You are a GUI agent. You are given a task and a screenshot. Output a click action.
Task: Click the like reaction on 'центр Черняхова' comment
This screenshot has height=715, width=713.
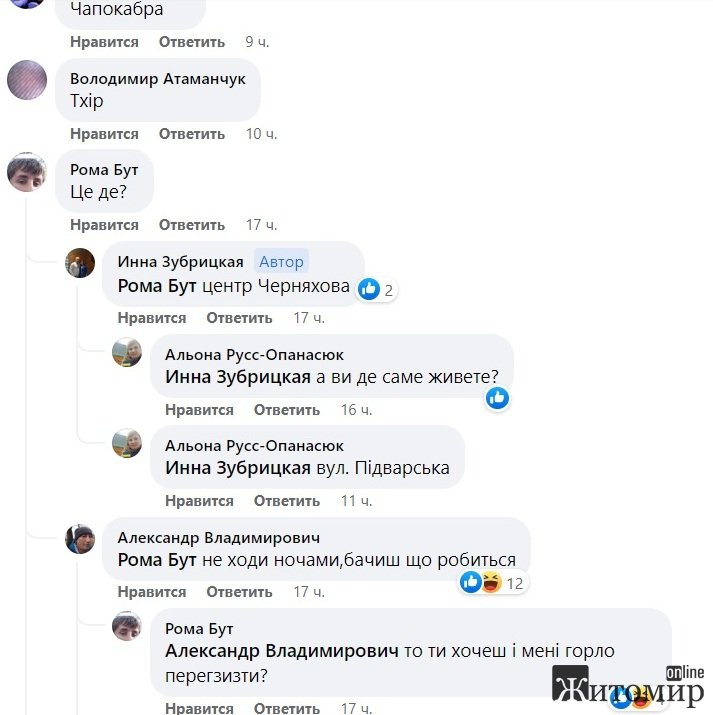pyautogui.click(x=369, y=289)
